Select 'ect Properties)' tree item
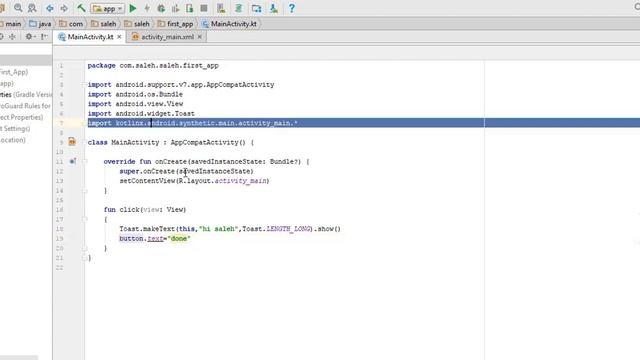This screenshot has height=360, width=640. pos(21,117)
